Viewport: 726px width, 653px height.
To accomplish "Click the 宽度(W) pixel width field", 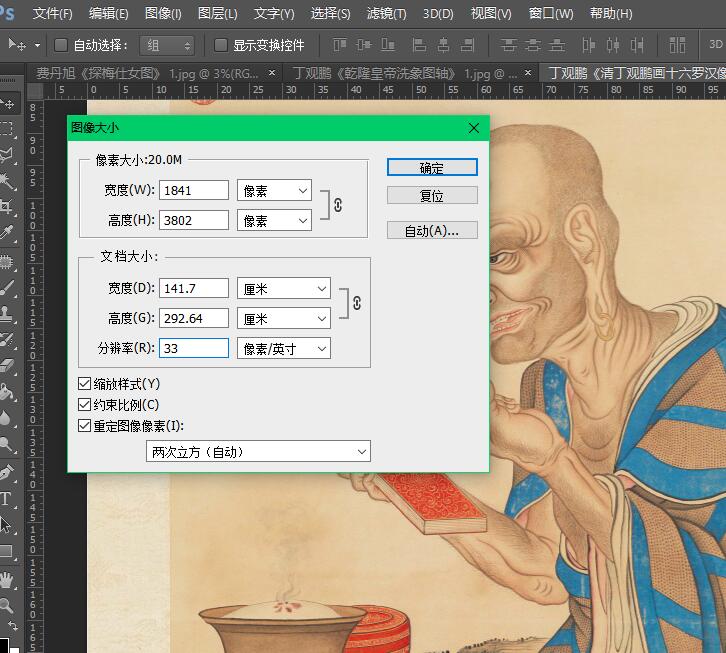I will pyautogui.click(x=194, y=190).
